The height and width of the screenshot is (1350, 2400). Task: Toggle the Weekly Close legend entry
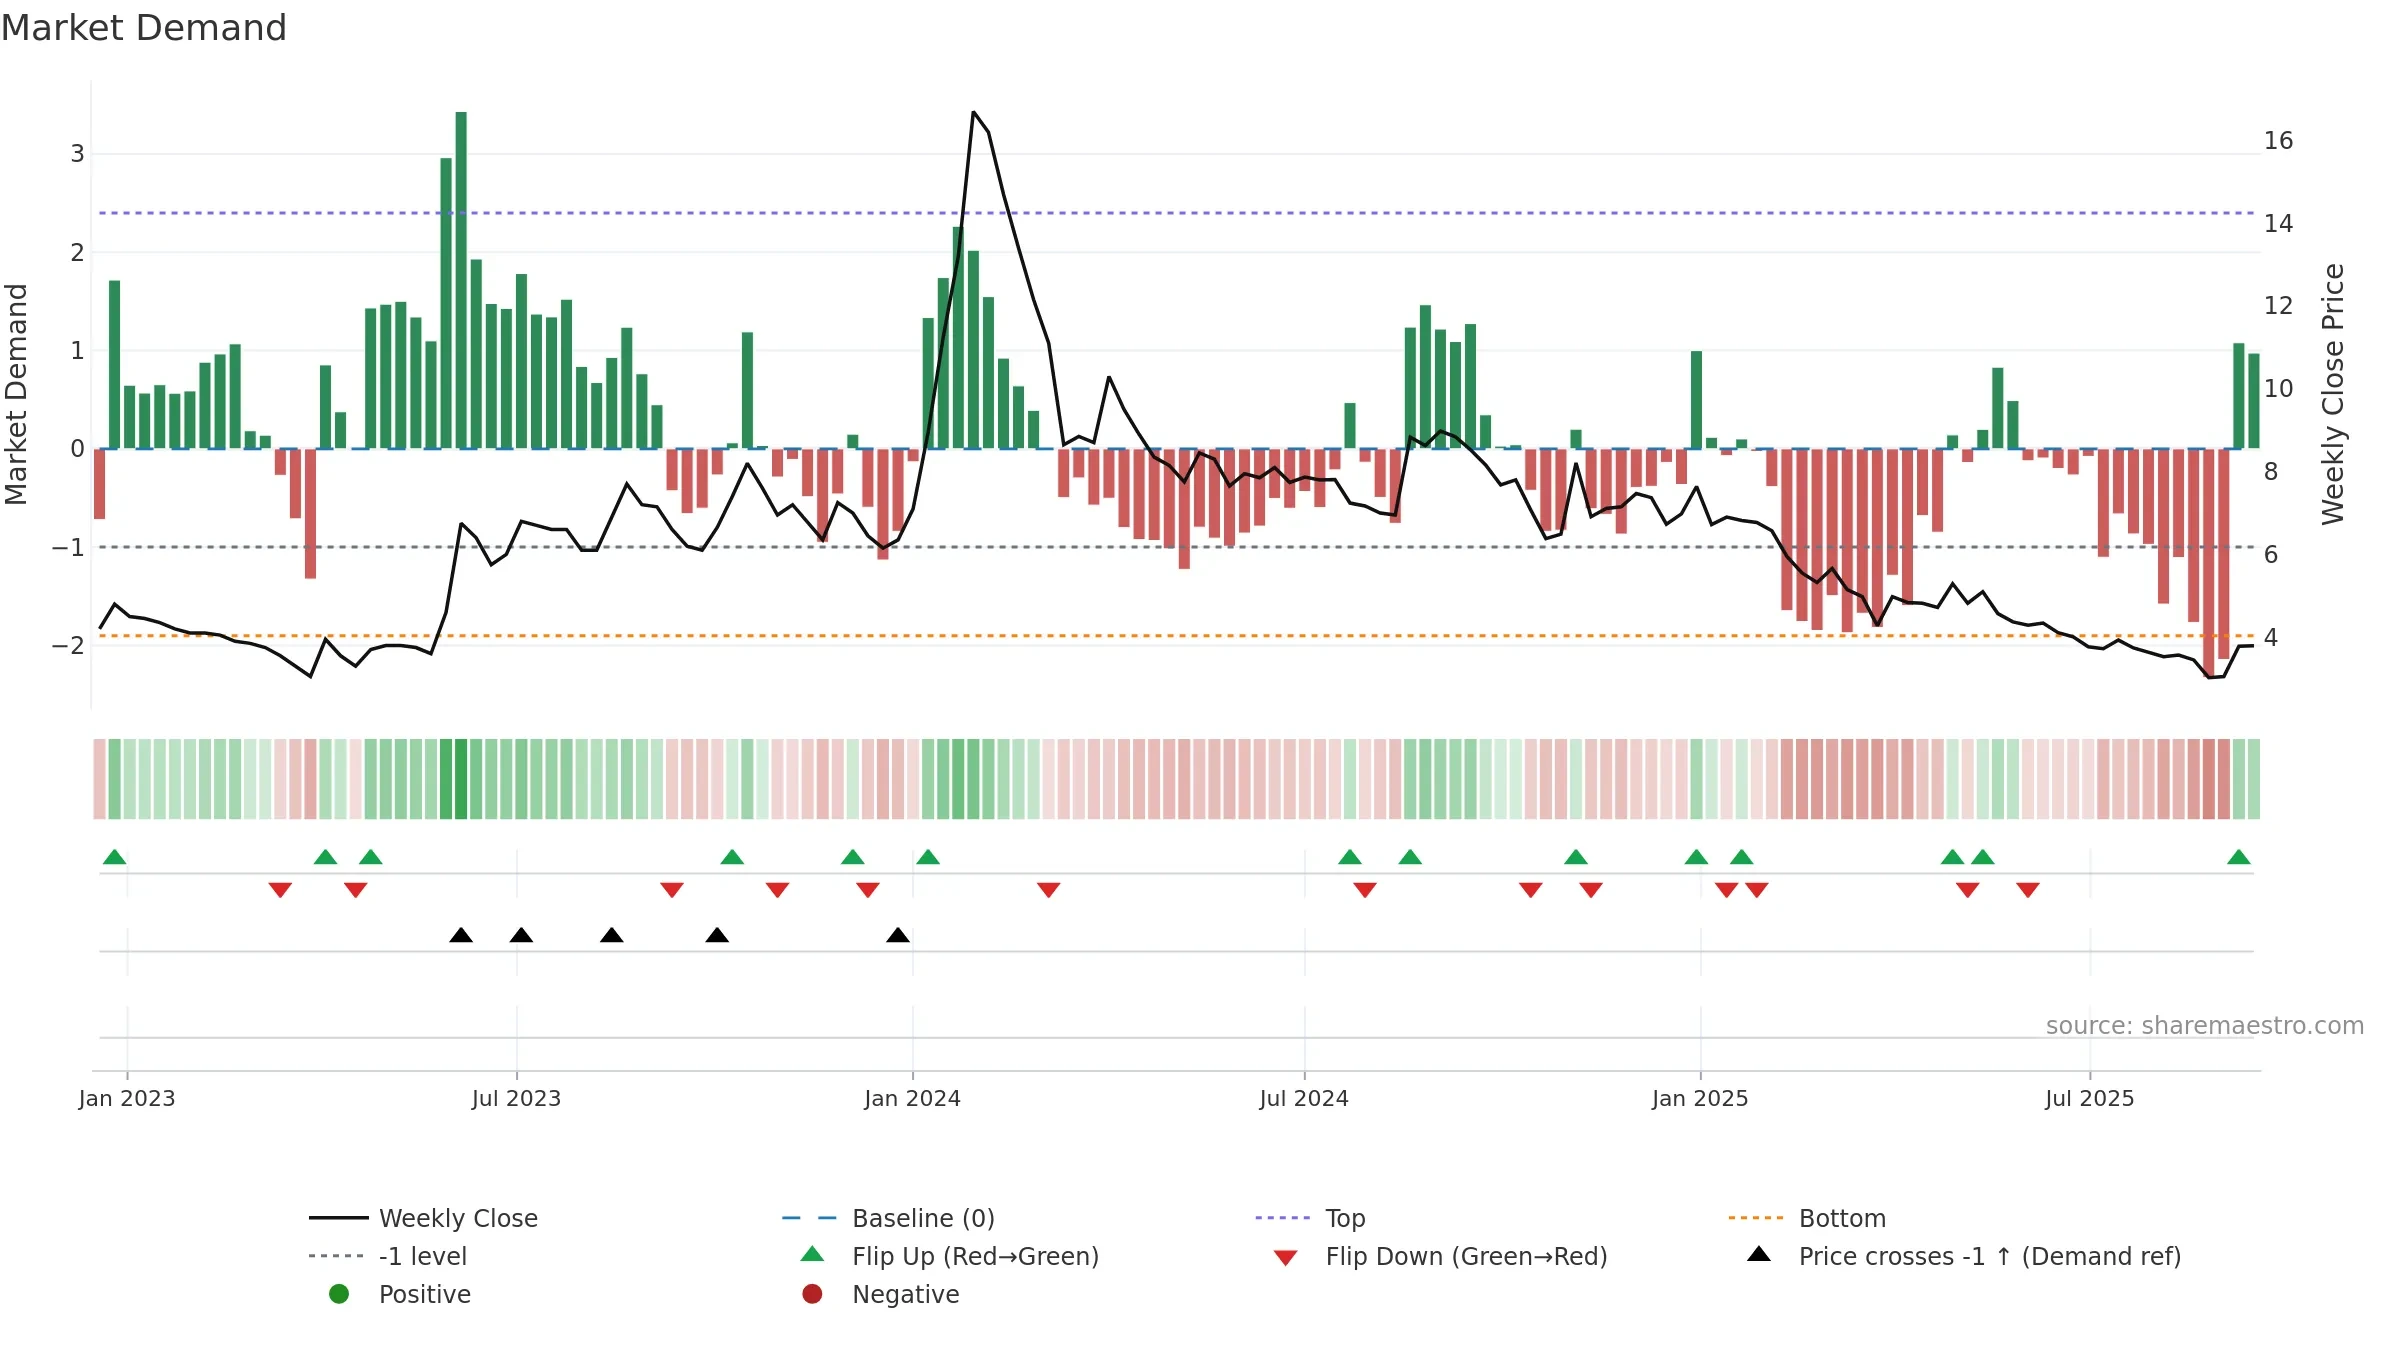(424, 1218)
